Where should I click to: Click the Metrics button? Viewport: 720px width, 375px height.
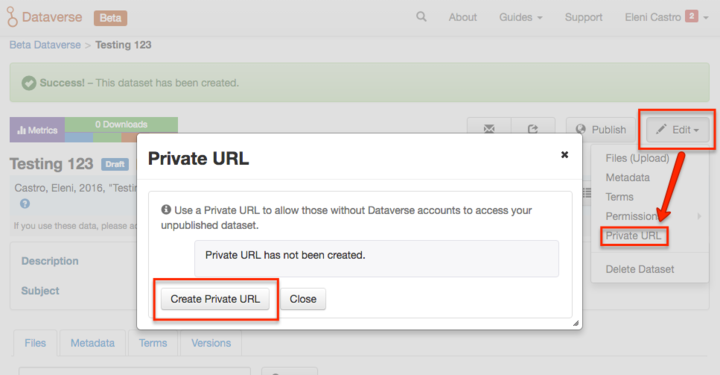pos(37,130)
